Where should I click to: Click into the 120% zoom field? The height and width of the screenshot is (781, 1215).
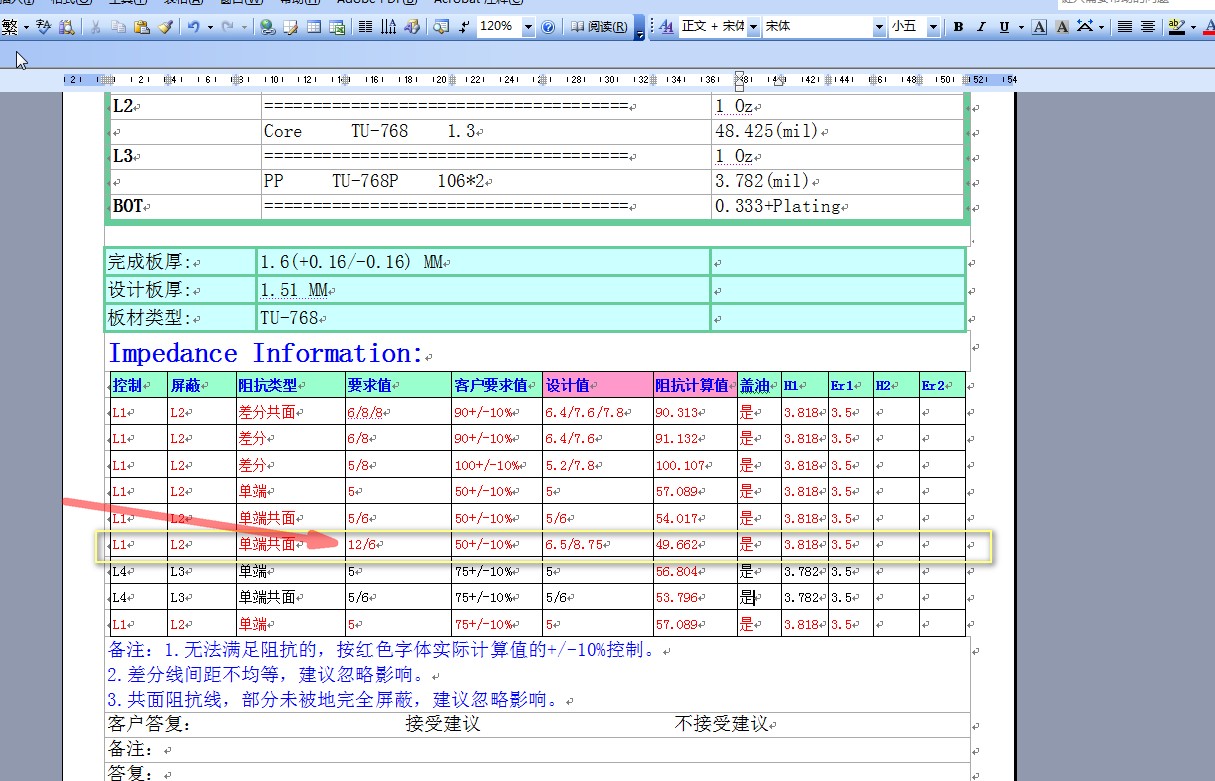pos(499,27)
